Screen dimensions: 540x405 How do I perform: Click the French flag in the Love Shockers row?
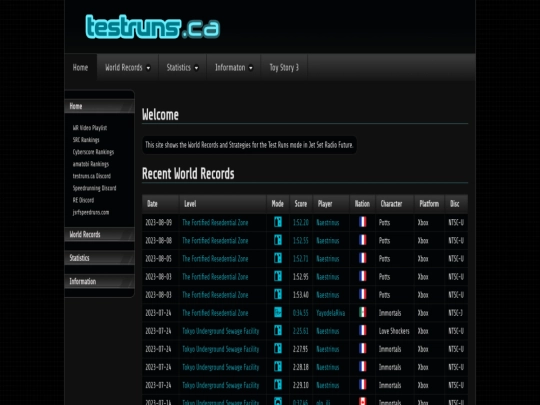click(x=362, y=330)
